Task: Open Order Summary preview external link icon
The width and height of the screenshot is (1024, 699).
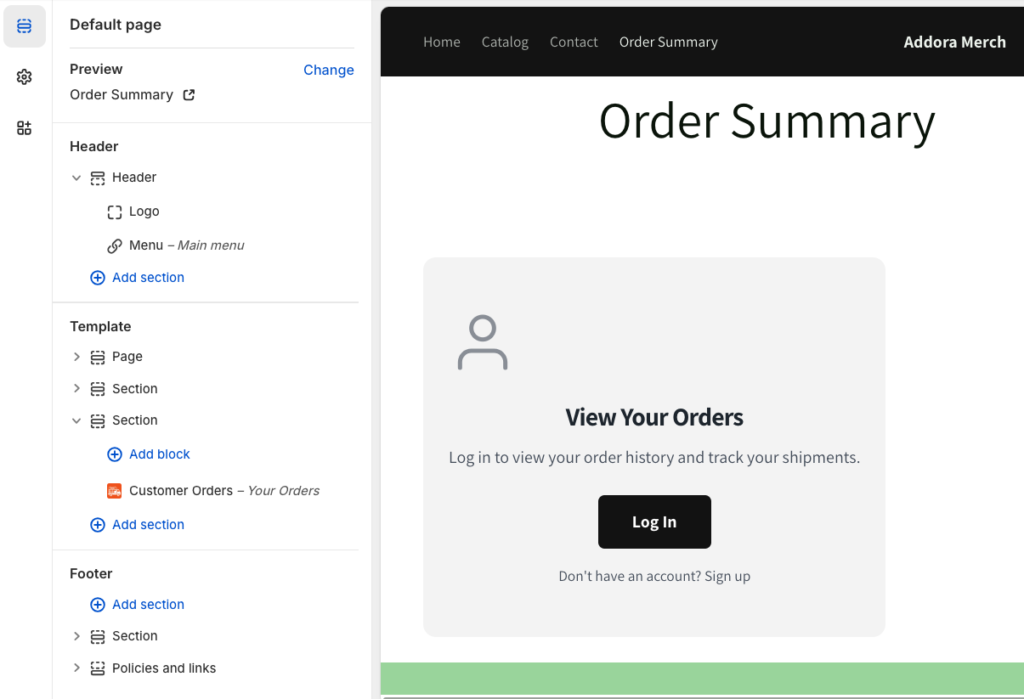Action: pos(188,95)
